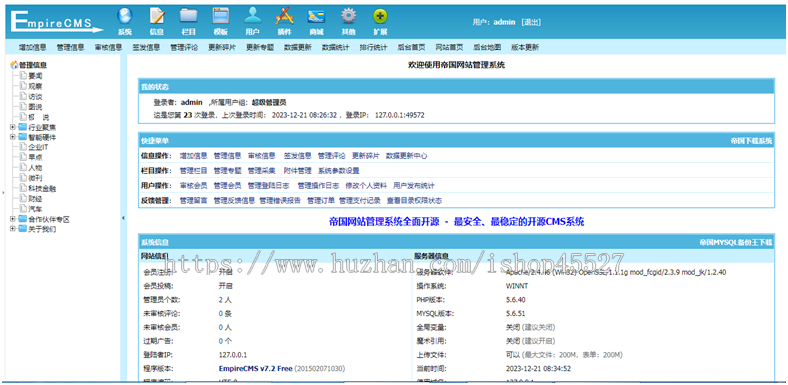This screenshot has width=788, height=385.
Task: Select 版本更新 in the top submenu bar
Action: (x=525, y=48)
